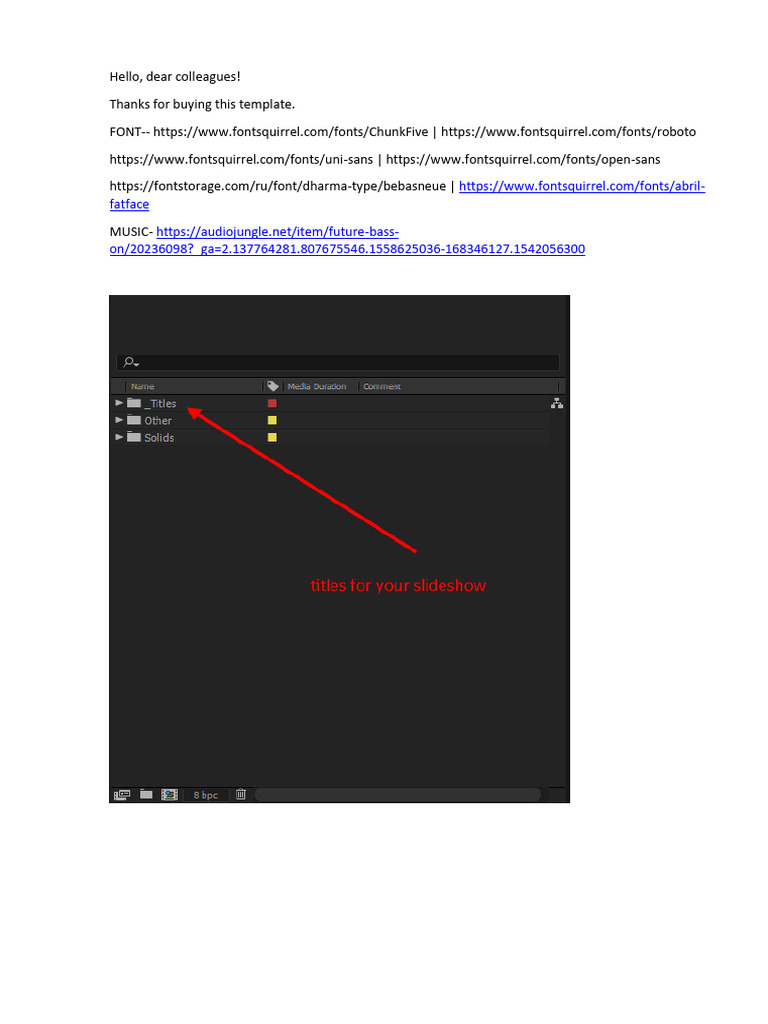Screen dimensions: 768x1024
Task: Click the project panel search field
Action: (338, 362)
